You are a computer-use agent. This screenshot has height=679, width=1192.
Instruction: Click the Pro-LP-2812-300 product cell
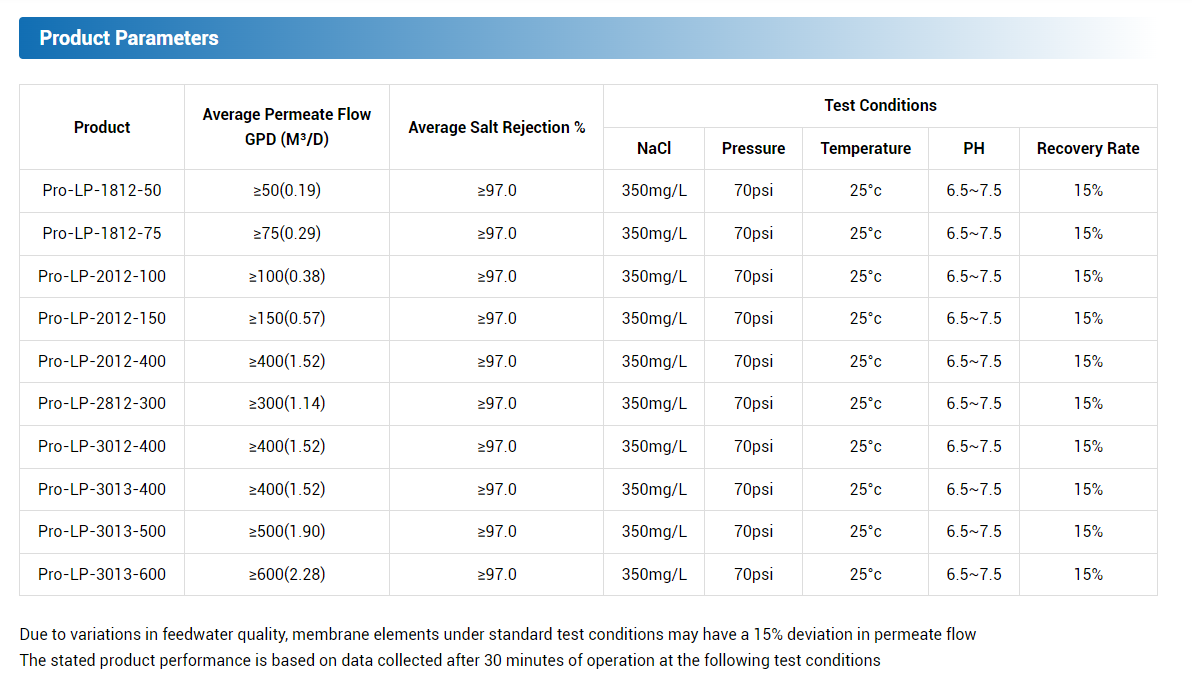(x=102, y=404)
